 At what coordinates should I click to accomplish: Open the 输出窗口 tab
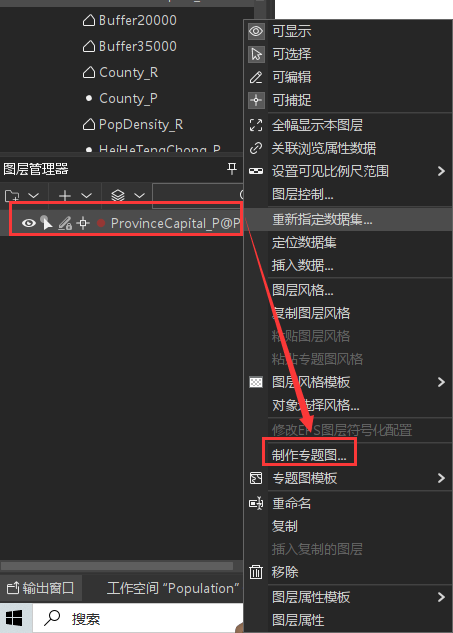40,588
